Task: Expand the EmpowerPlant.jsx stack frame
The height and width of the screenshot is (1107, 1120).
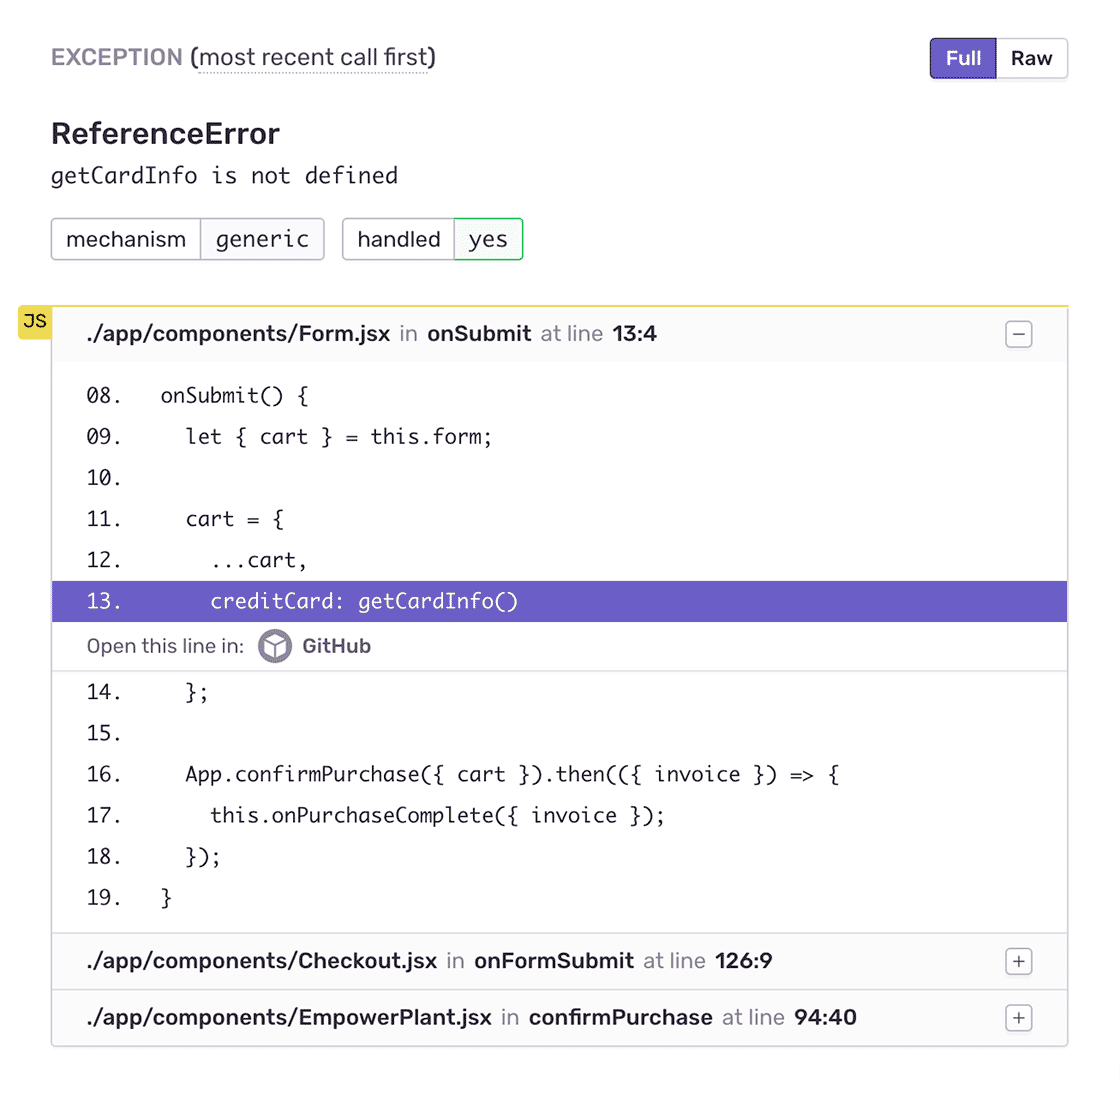Action: pyautogui.click(x=1018, y=1018)
